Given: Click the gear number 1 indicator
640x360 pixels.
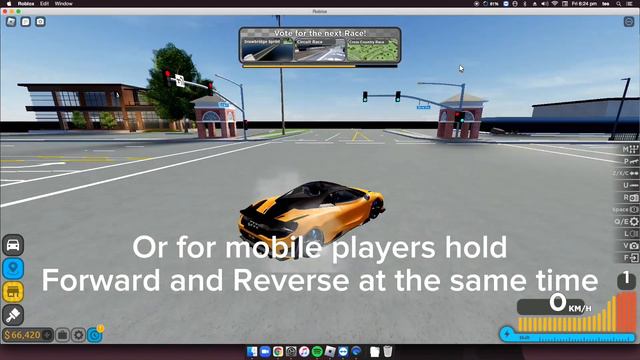Looking at the screenshot, I should point(627,280).
